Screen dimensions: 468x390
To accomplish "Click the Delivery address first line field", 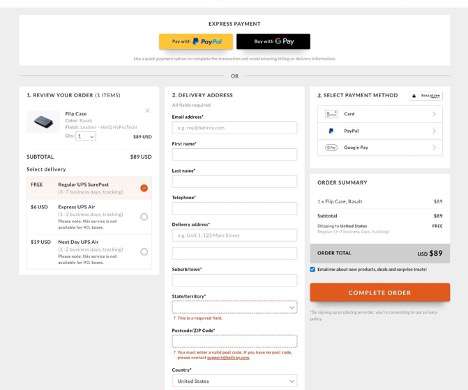I will 234,235.
